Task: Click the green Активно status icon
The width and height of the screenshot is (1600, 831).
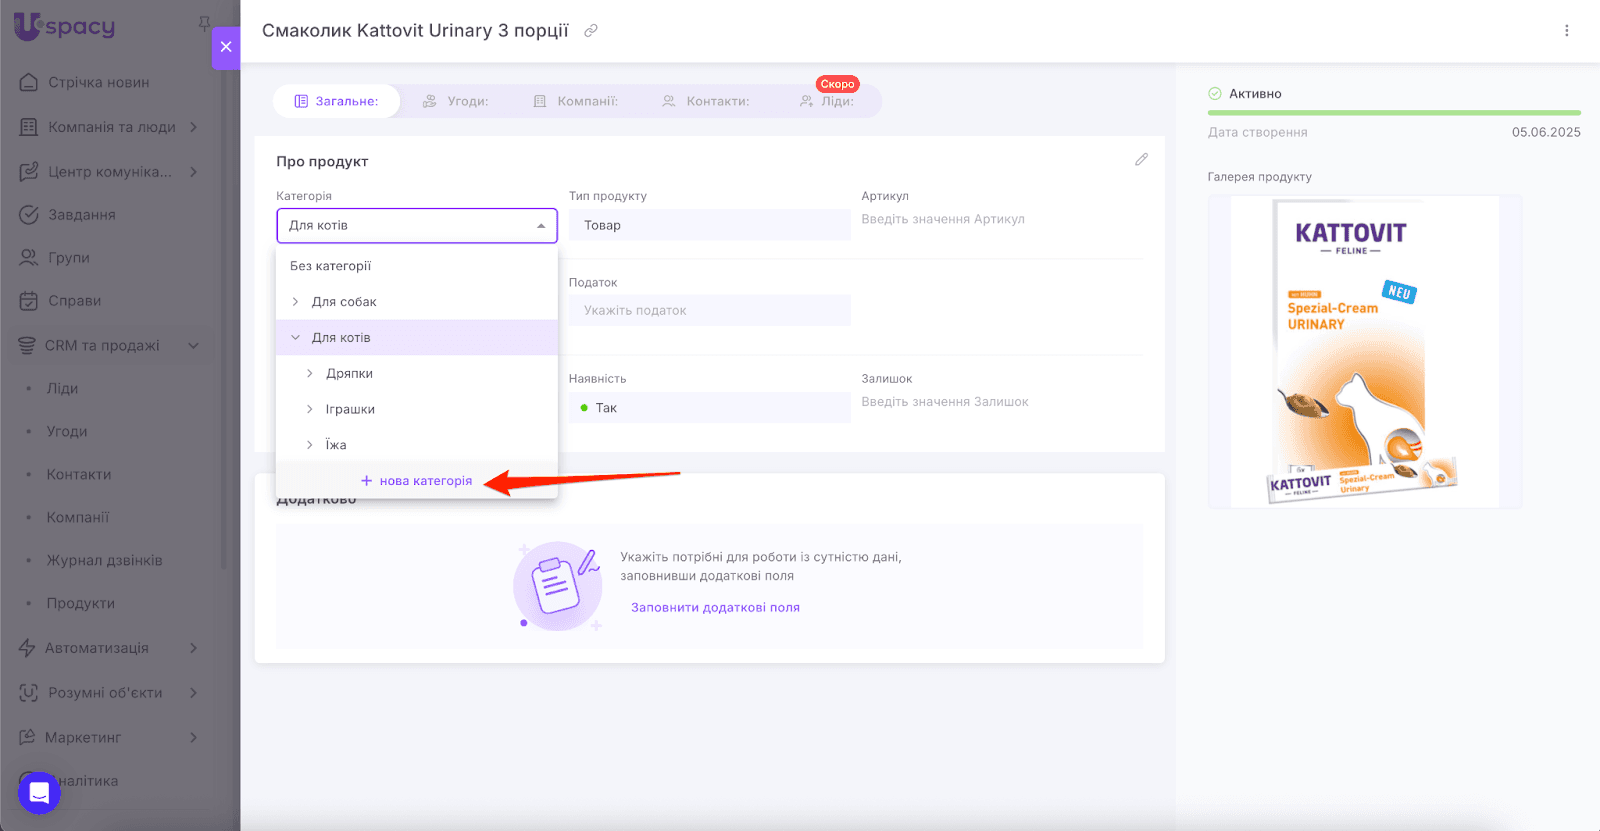Action: coord(1215,94)
